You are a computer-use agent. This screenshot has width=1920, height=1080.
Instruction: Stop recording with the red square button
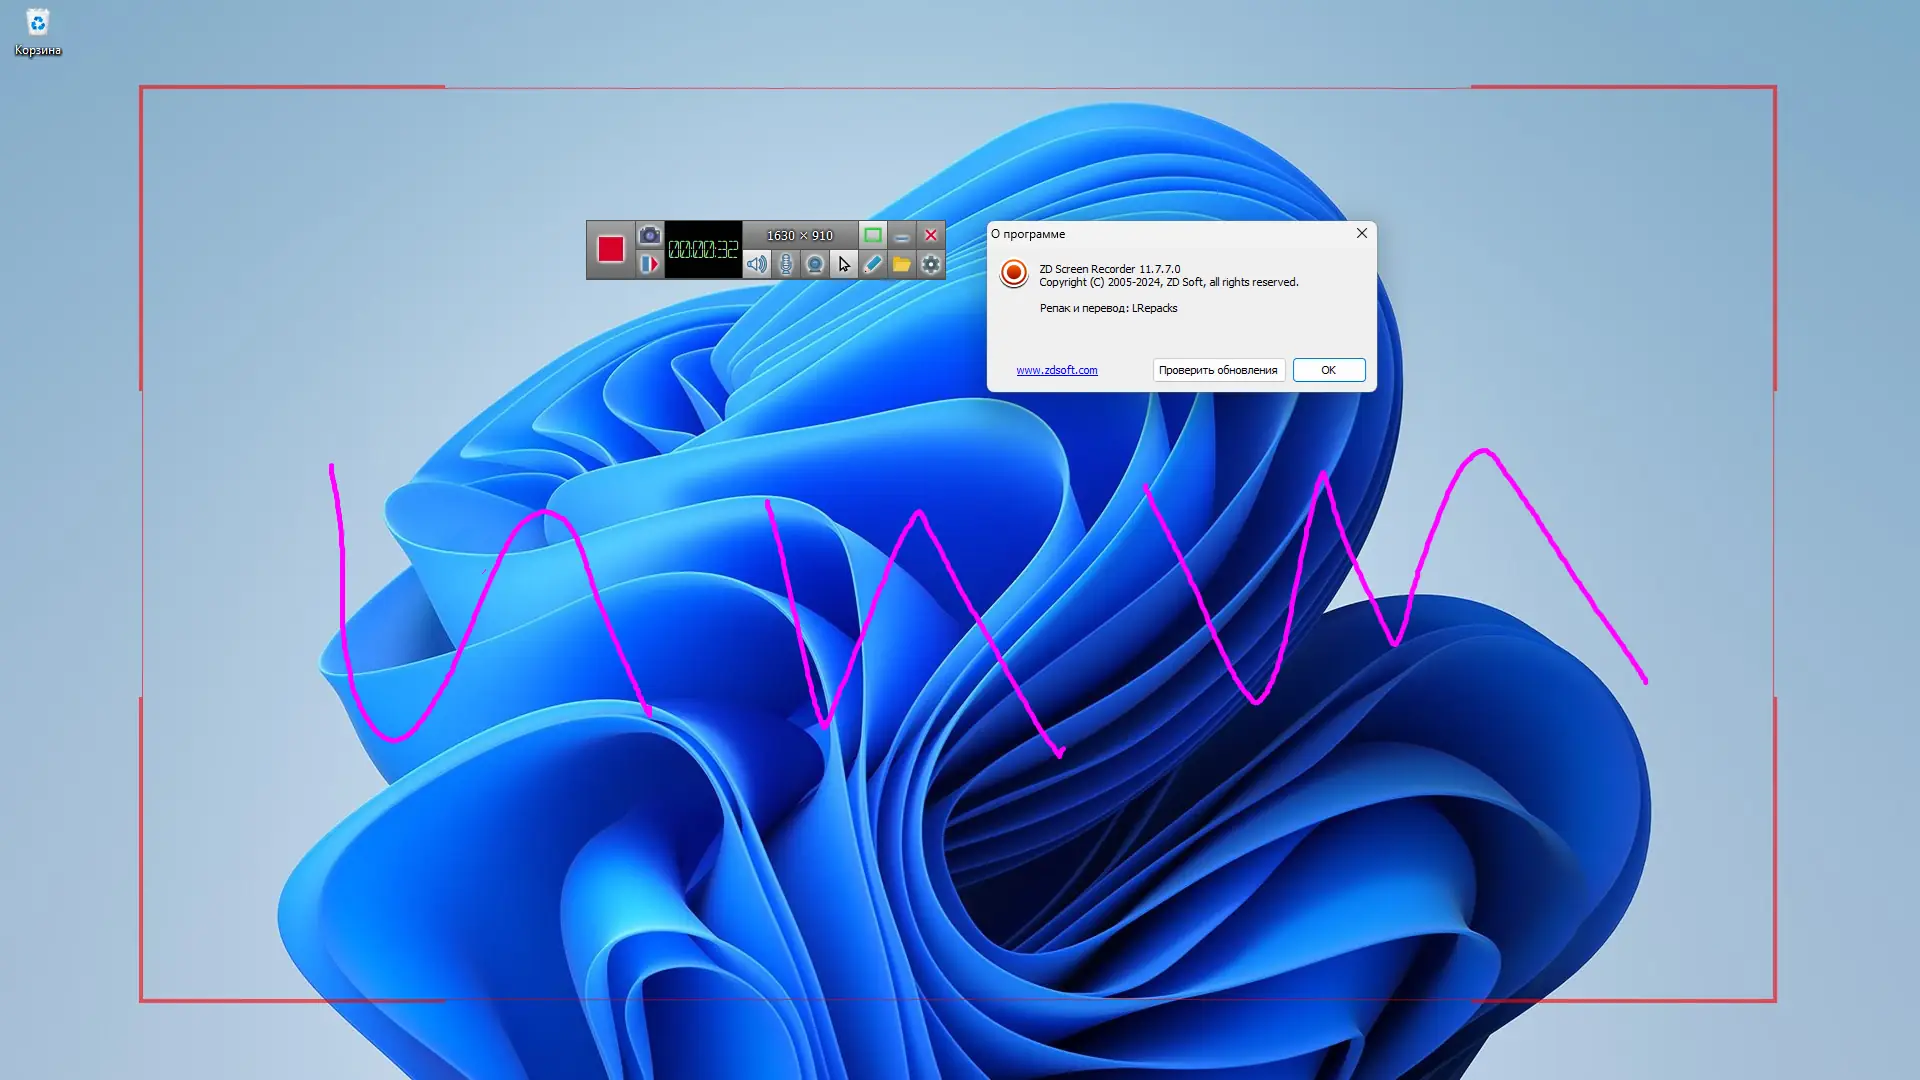[x=610, y=249]
